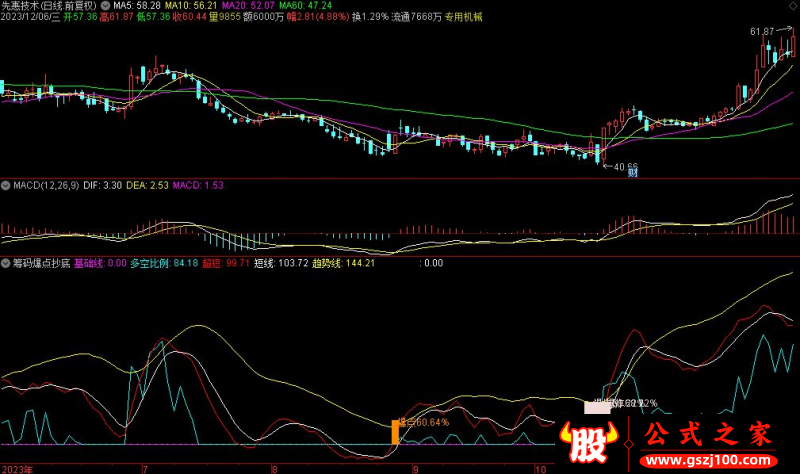This screenshot has width=800, height=474.
Task: Click the 61.87 high price marker
Action: point(763,32)
